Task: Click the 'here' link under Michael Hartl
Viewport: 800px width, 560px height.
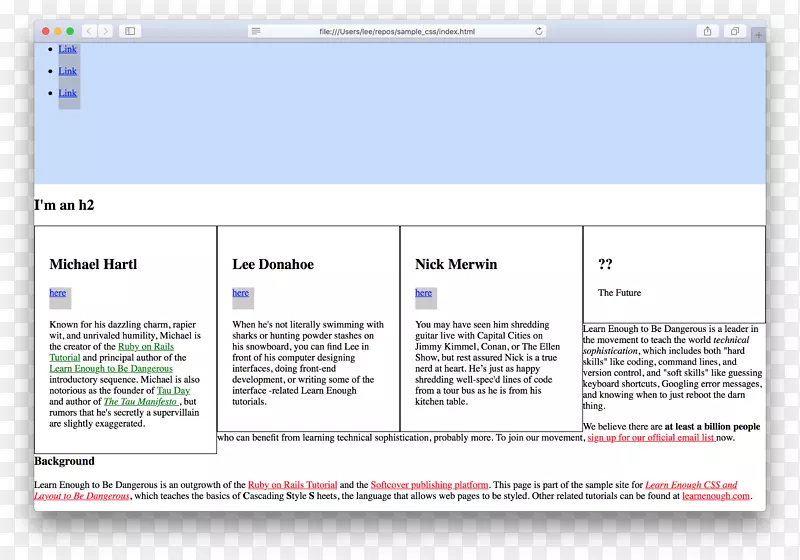Action: click(x=58, y=293)
